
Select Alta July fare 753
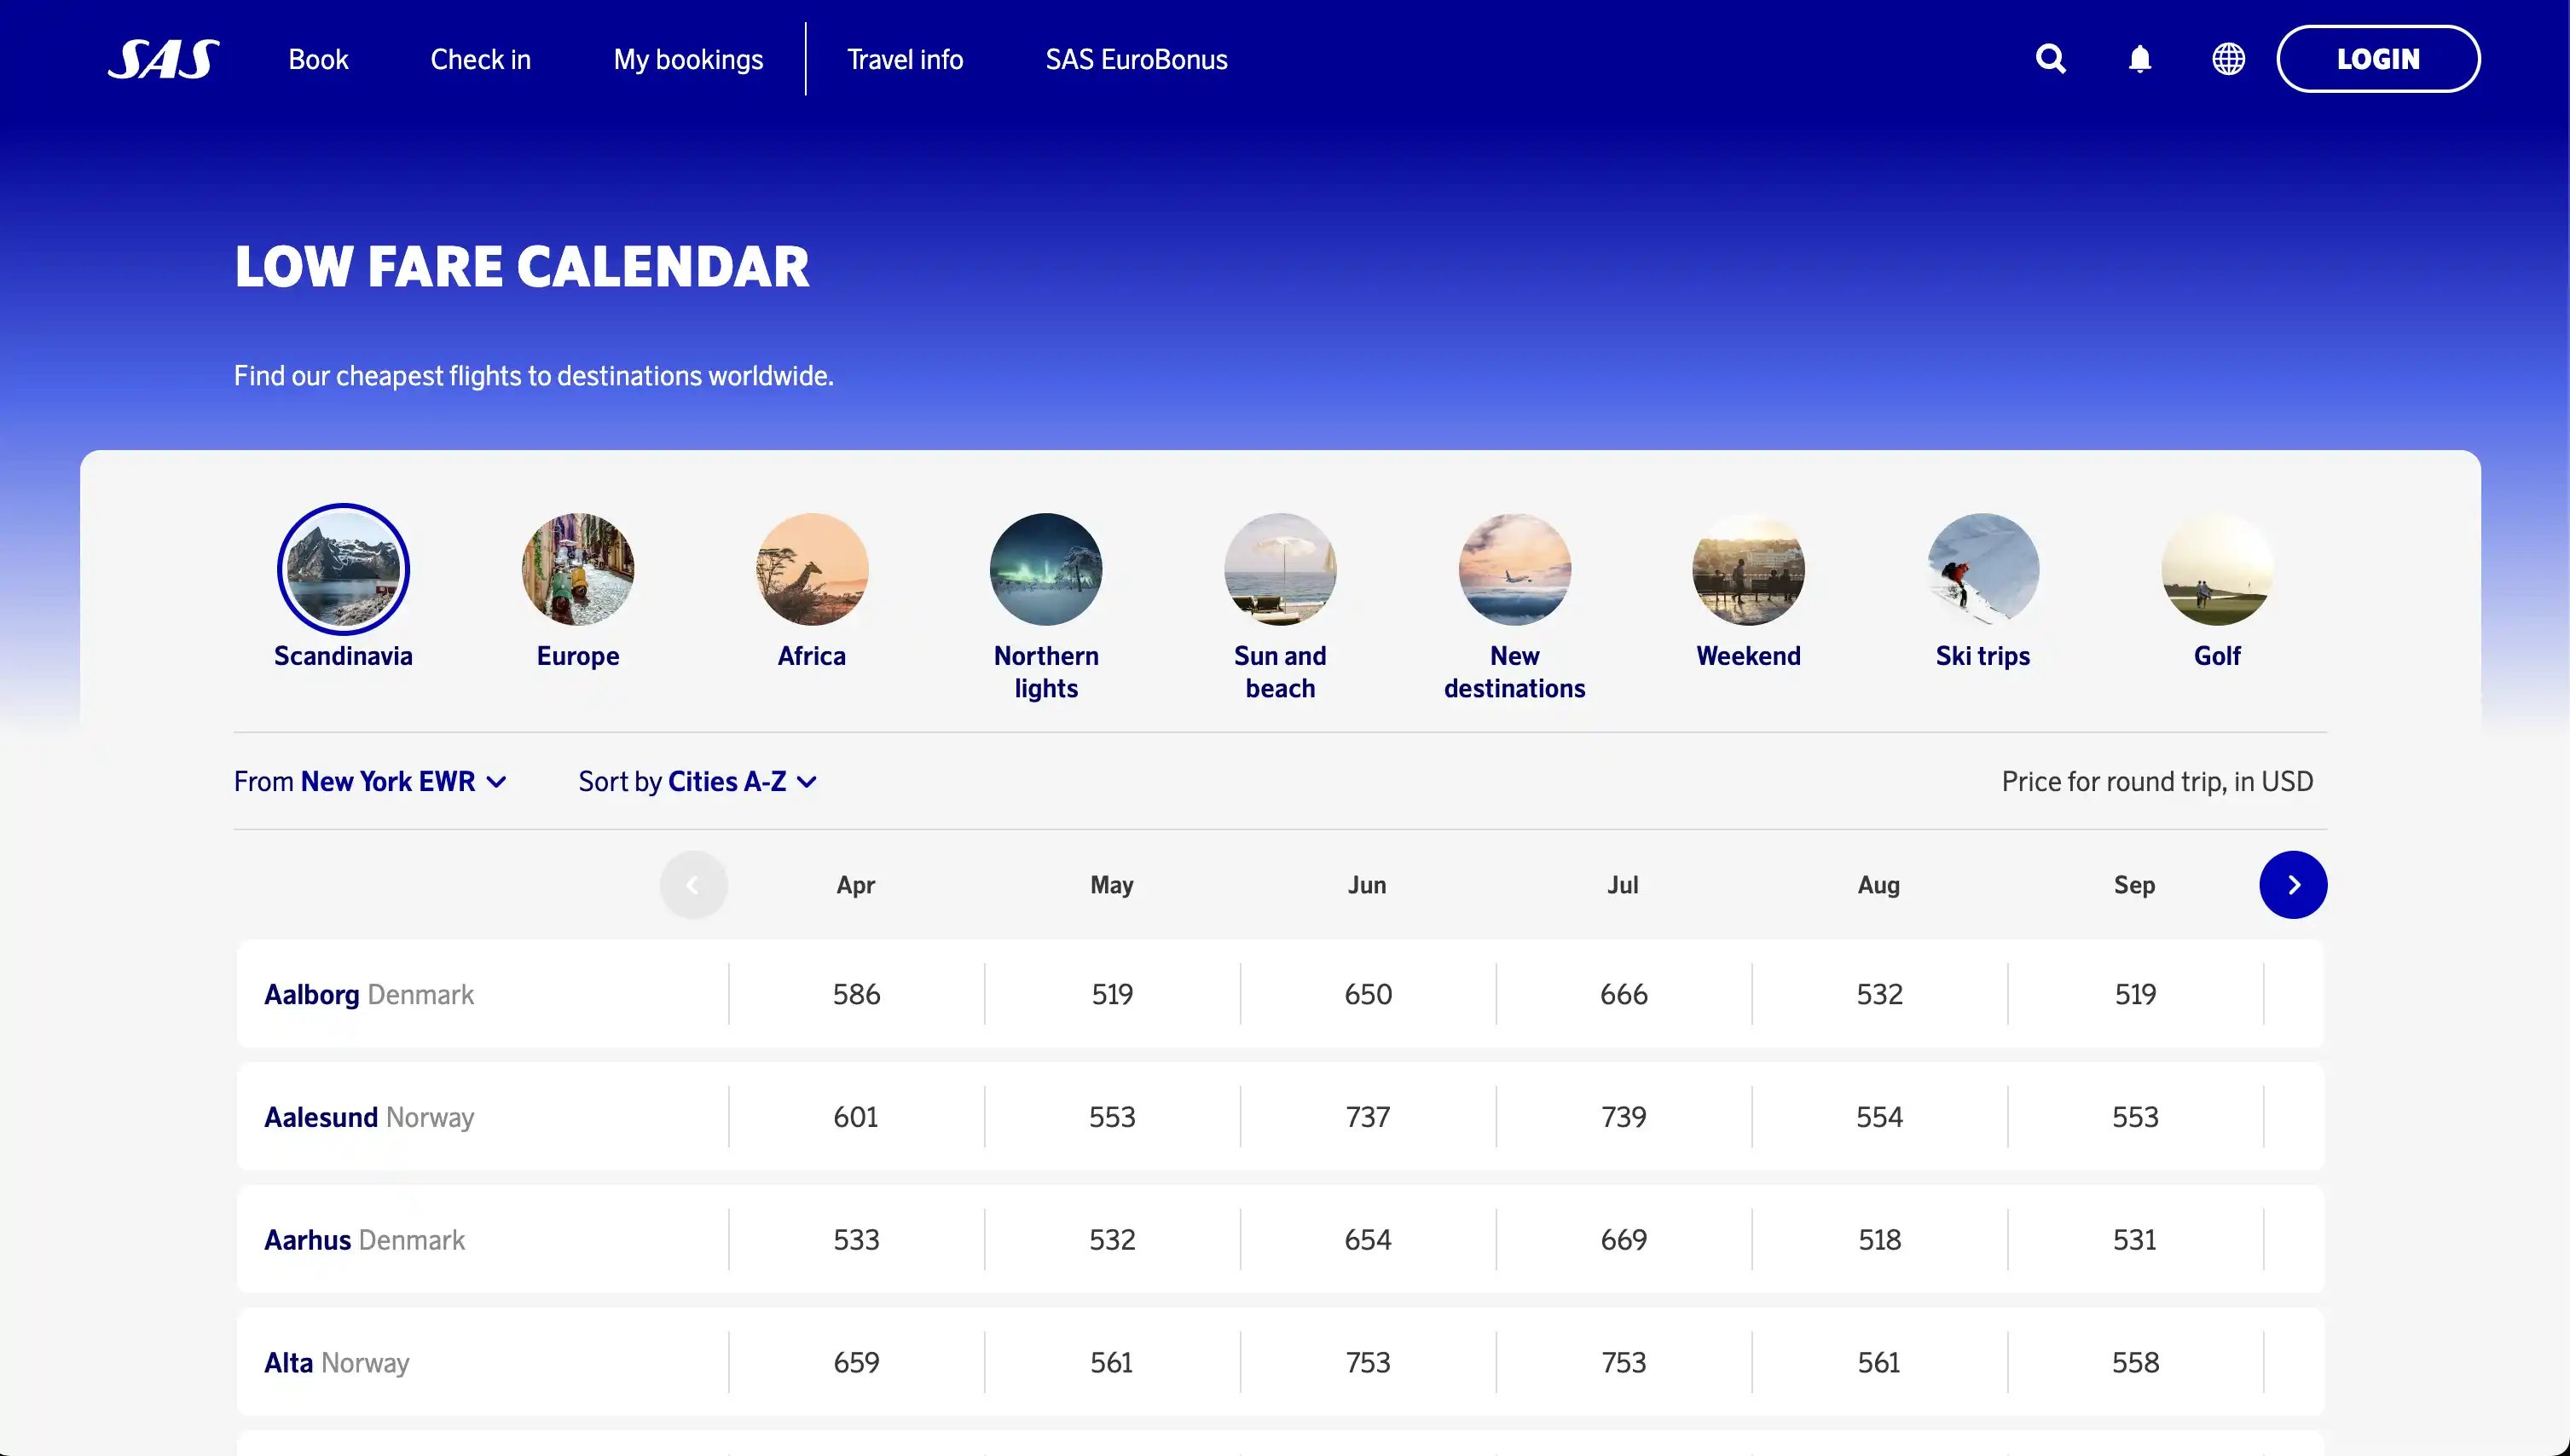tap(1624, 1362)
